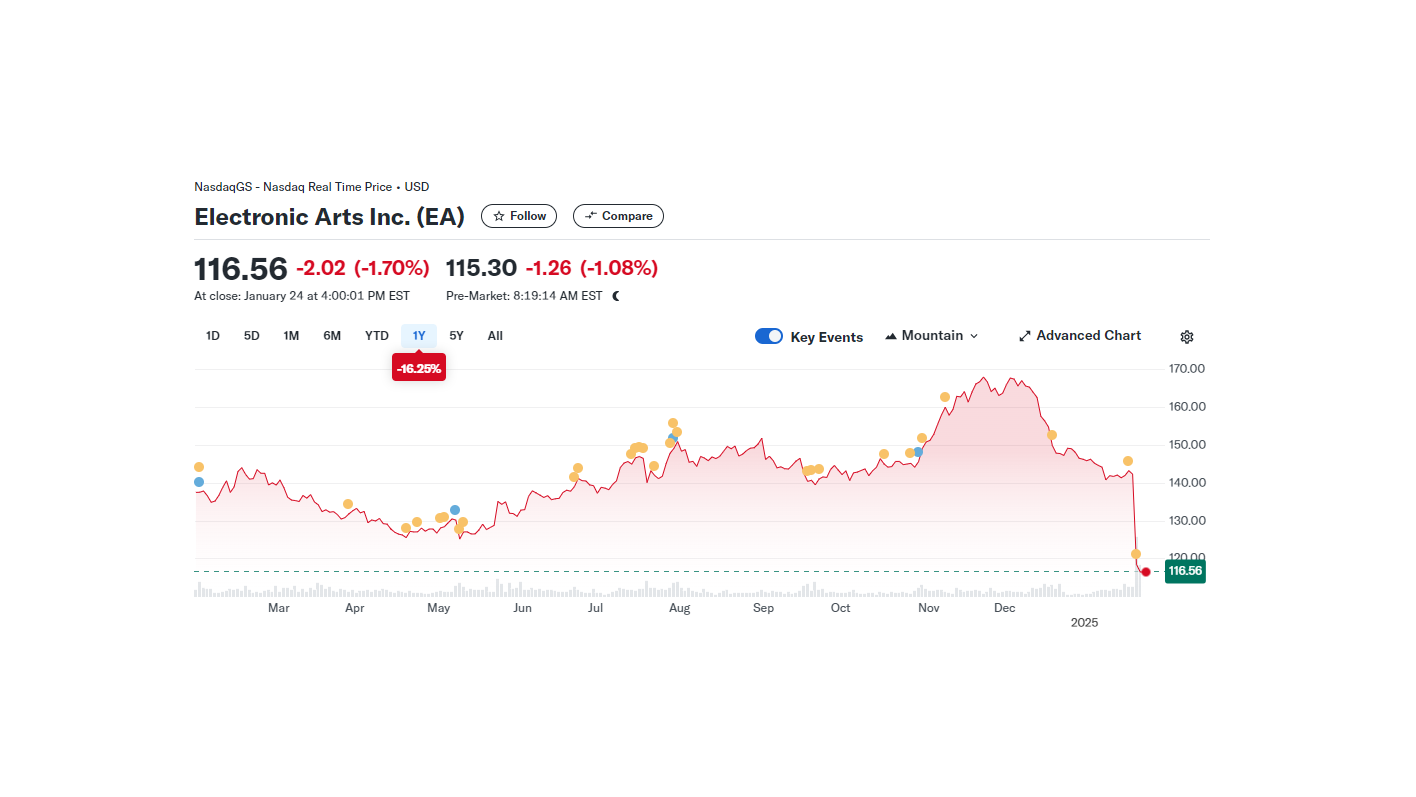The height and width of the screenshot is (797, 1416).
Task: Switch to 6M time range
Action: pos(332,336)
